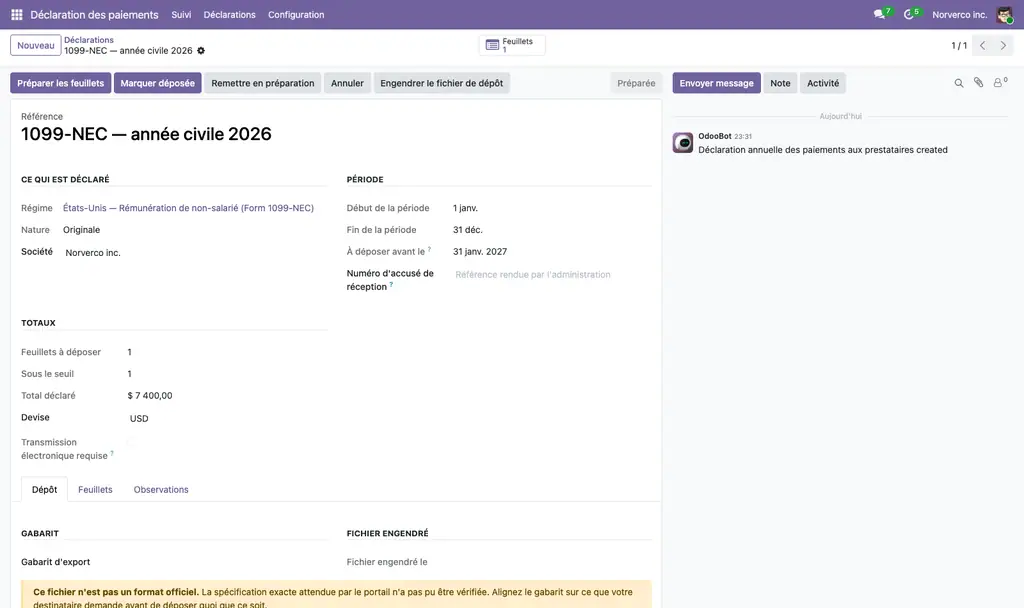Click the OdooBot creation message text

823,150
